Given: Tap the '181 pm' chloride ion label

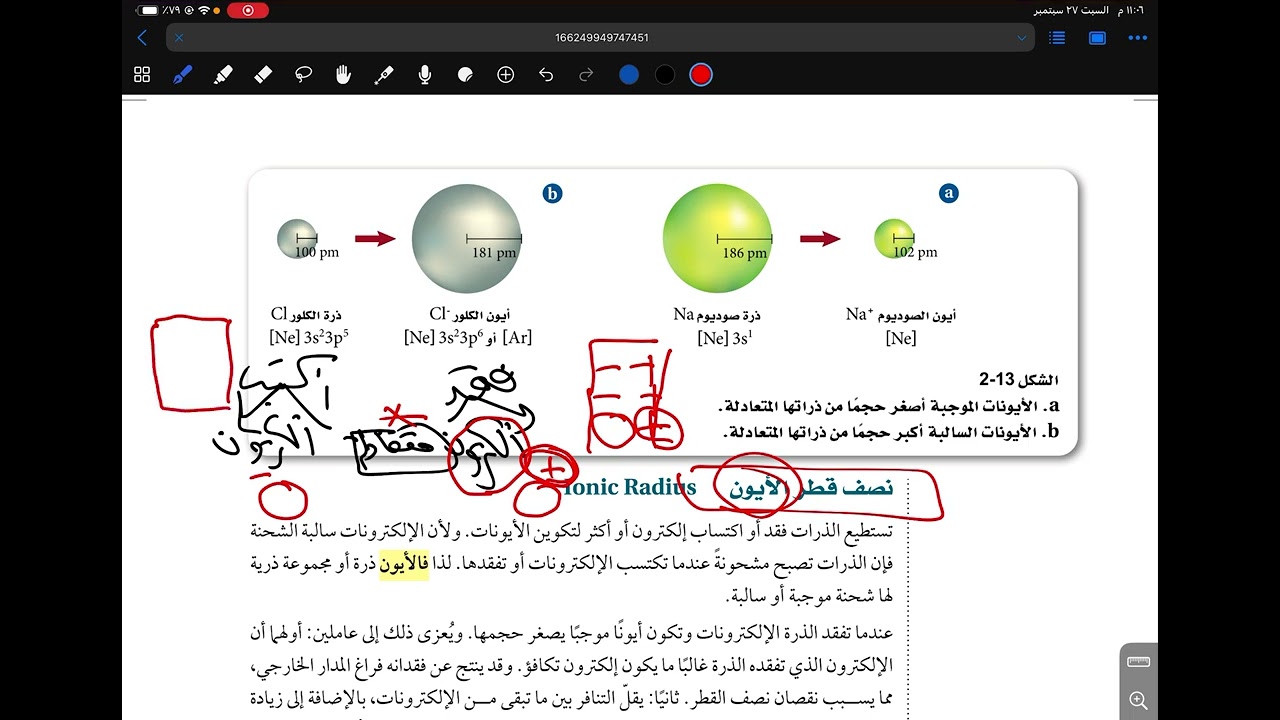Looking at the screenshot, I should tap(494, 253).
